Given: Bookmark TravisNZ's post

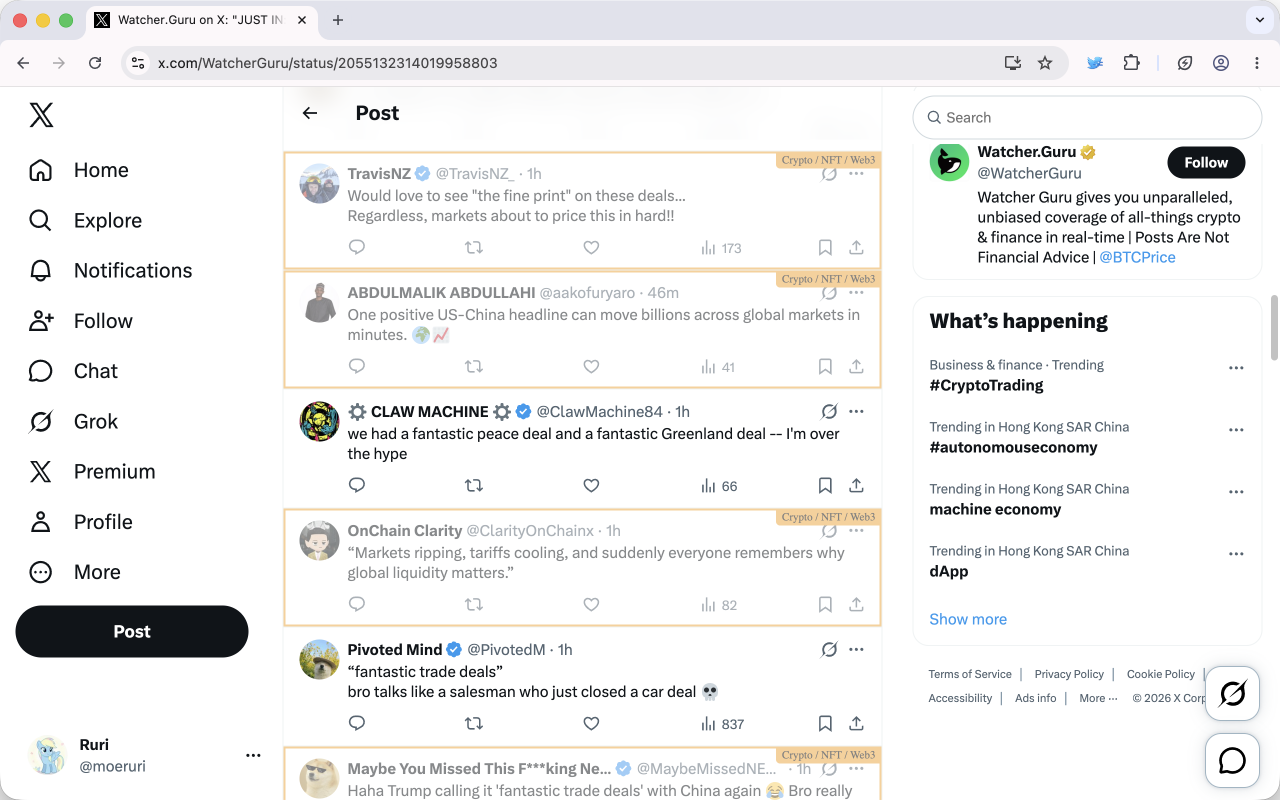Looking at the screenshot, I should tap(825, 247).
